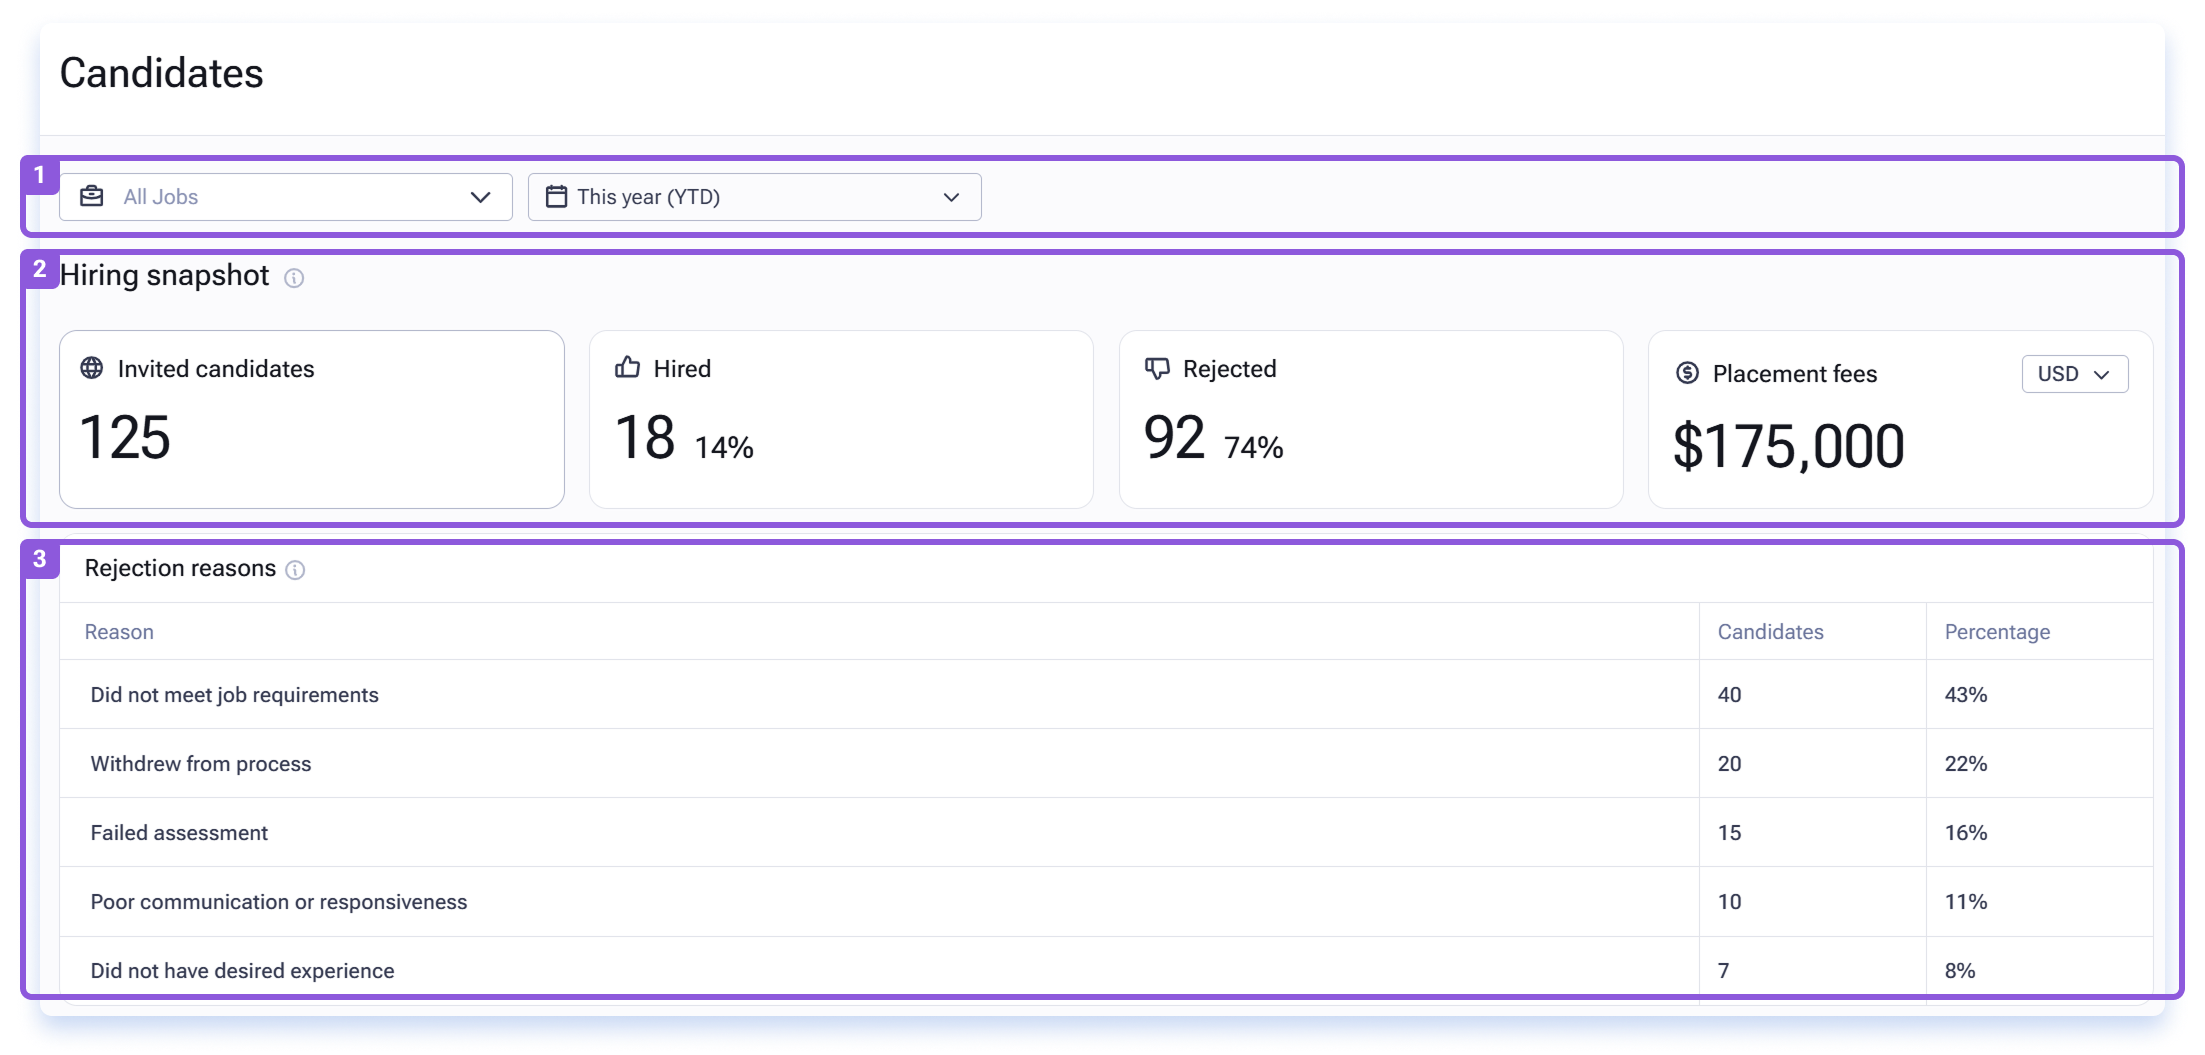This screenshot has width=2205, height=1055.
Task: Expand the This year (YTD) date dropdown
Action: tap(755, 197)
